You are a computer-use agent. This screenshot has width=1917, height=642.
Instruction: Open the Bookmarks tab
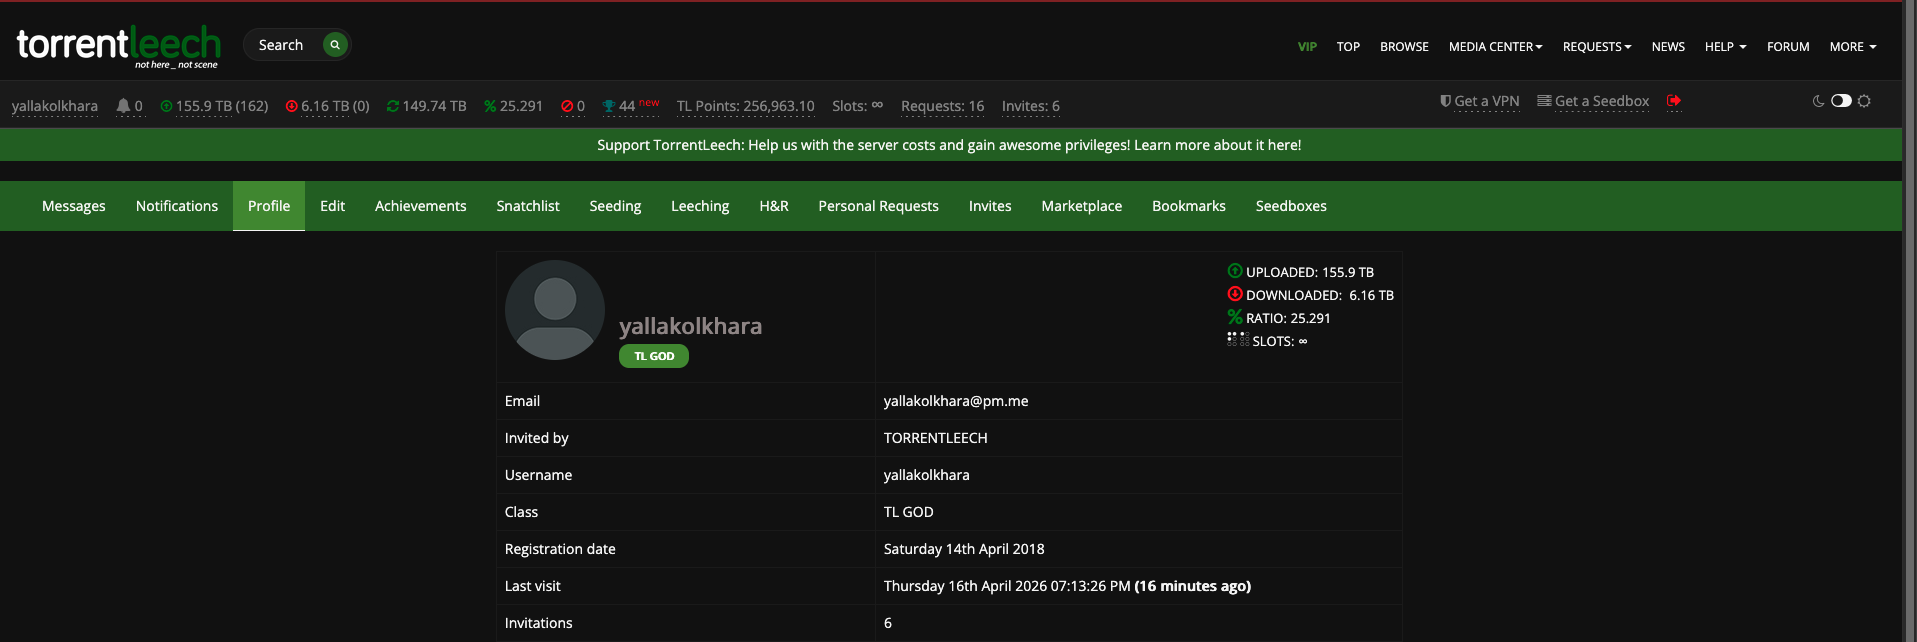click(x=1189, y=206)
